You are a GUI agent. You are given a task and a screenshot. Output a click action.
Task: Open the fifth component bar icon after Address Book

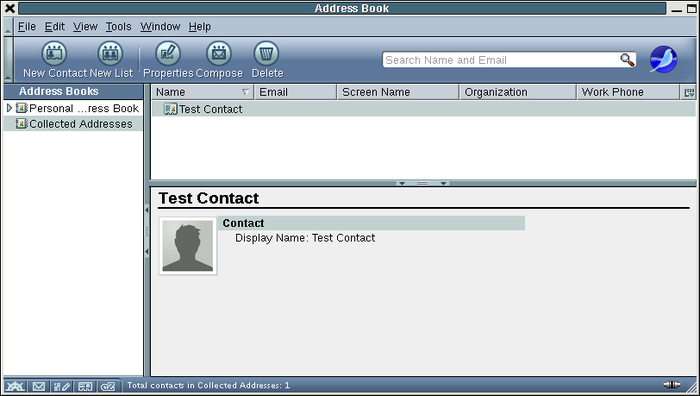click(x=108, y=386)
